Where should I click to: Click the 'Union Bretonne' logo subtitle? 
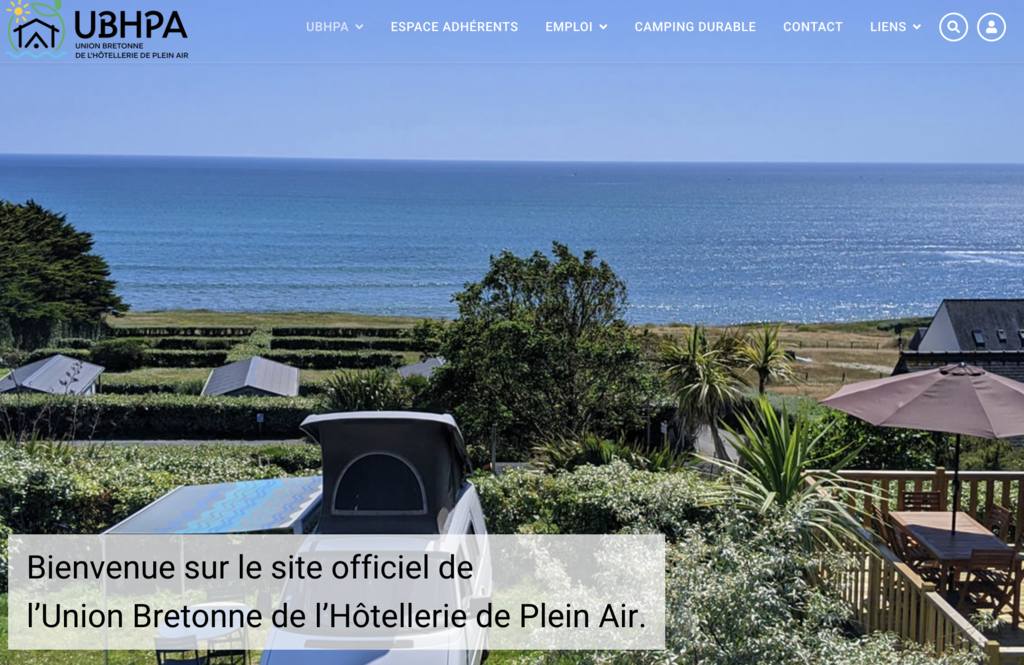[131, 51]
